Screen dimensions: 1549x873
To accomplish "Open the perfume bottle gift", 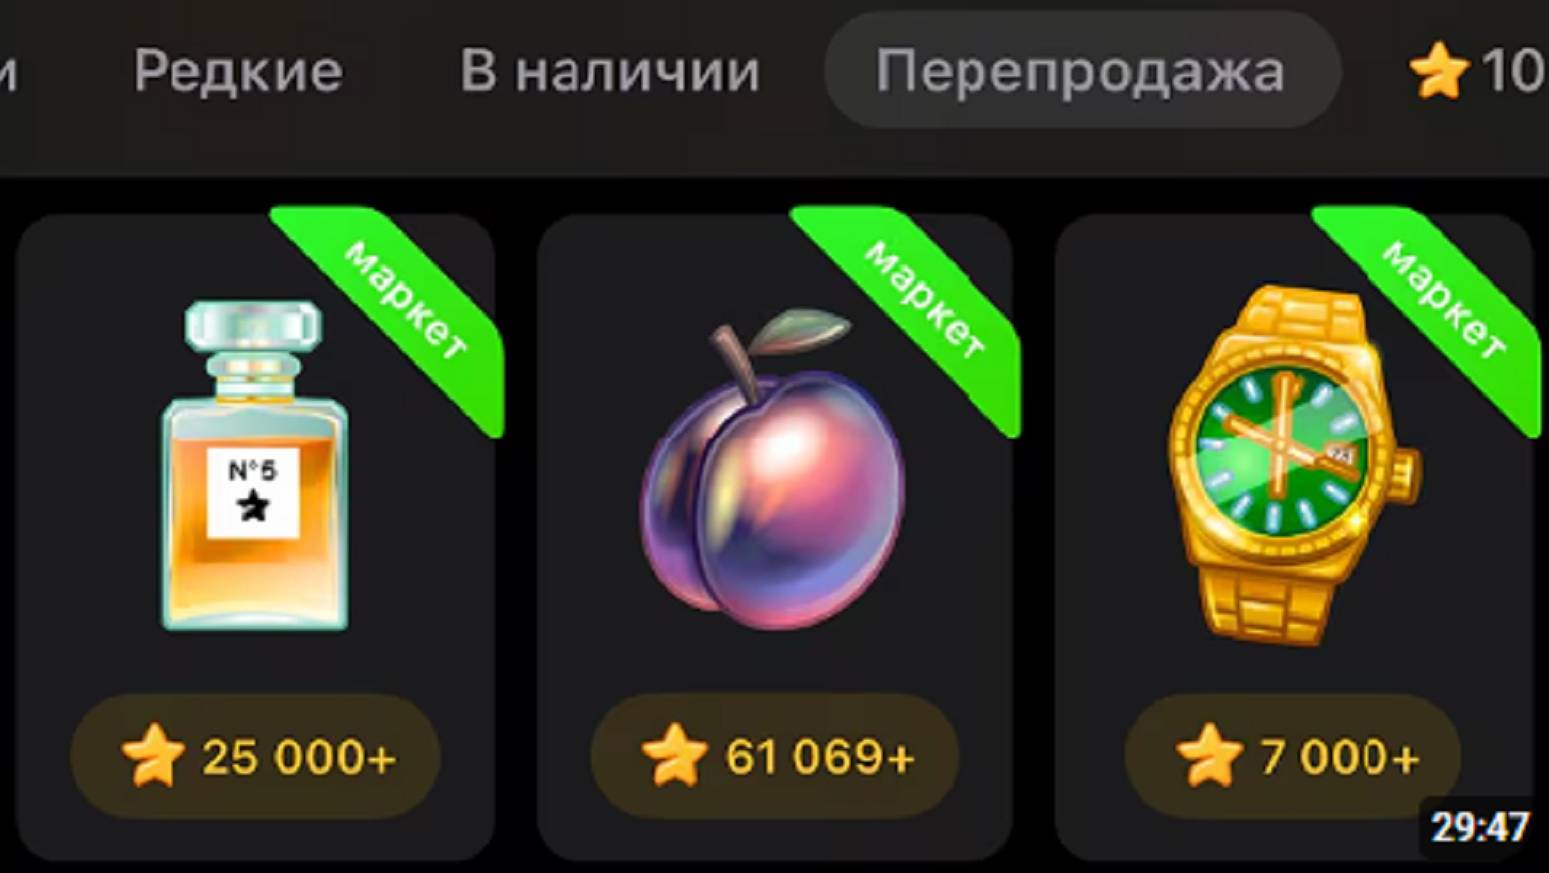I will coord(254,466).
